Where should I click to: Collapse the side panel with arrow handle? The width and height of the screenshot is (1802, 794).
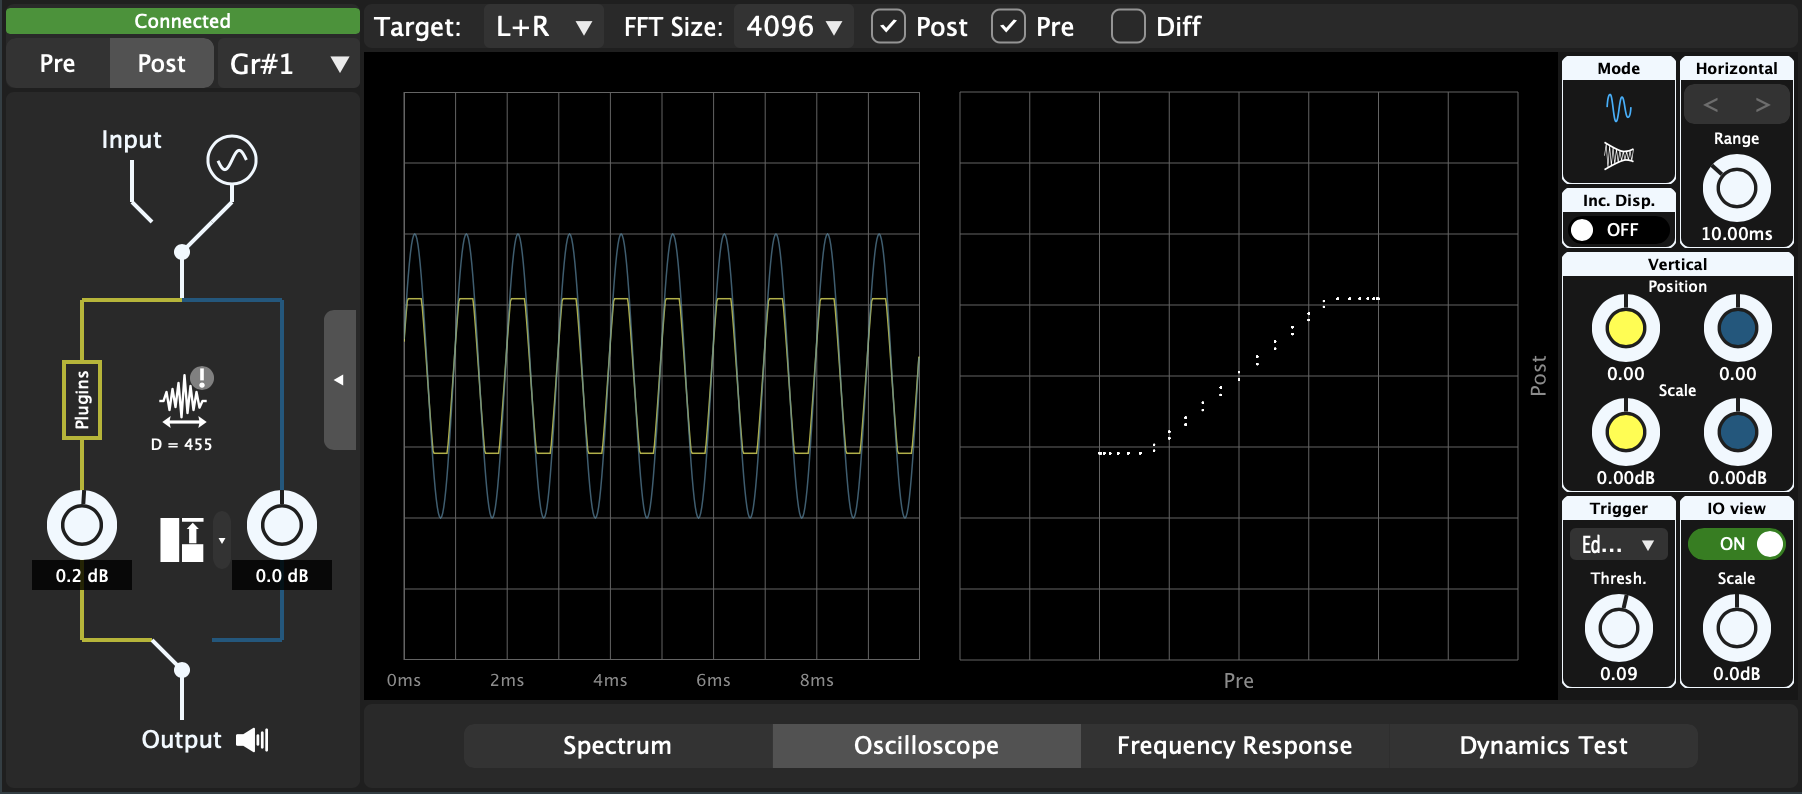[339, 380]
